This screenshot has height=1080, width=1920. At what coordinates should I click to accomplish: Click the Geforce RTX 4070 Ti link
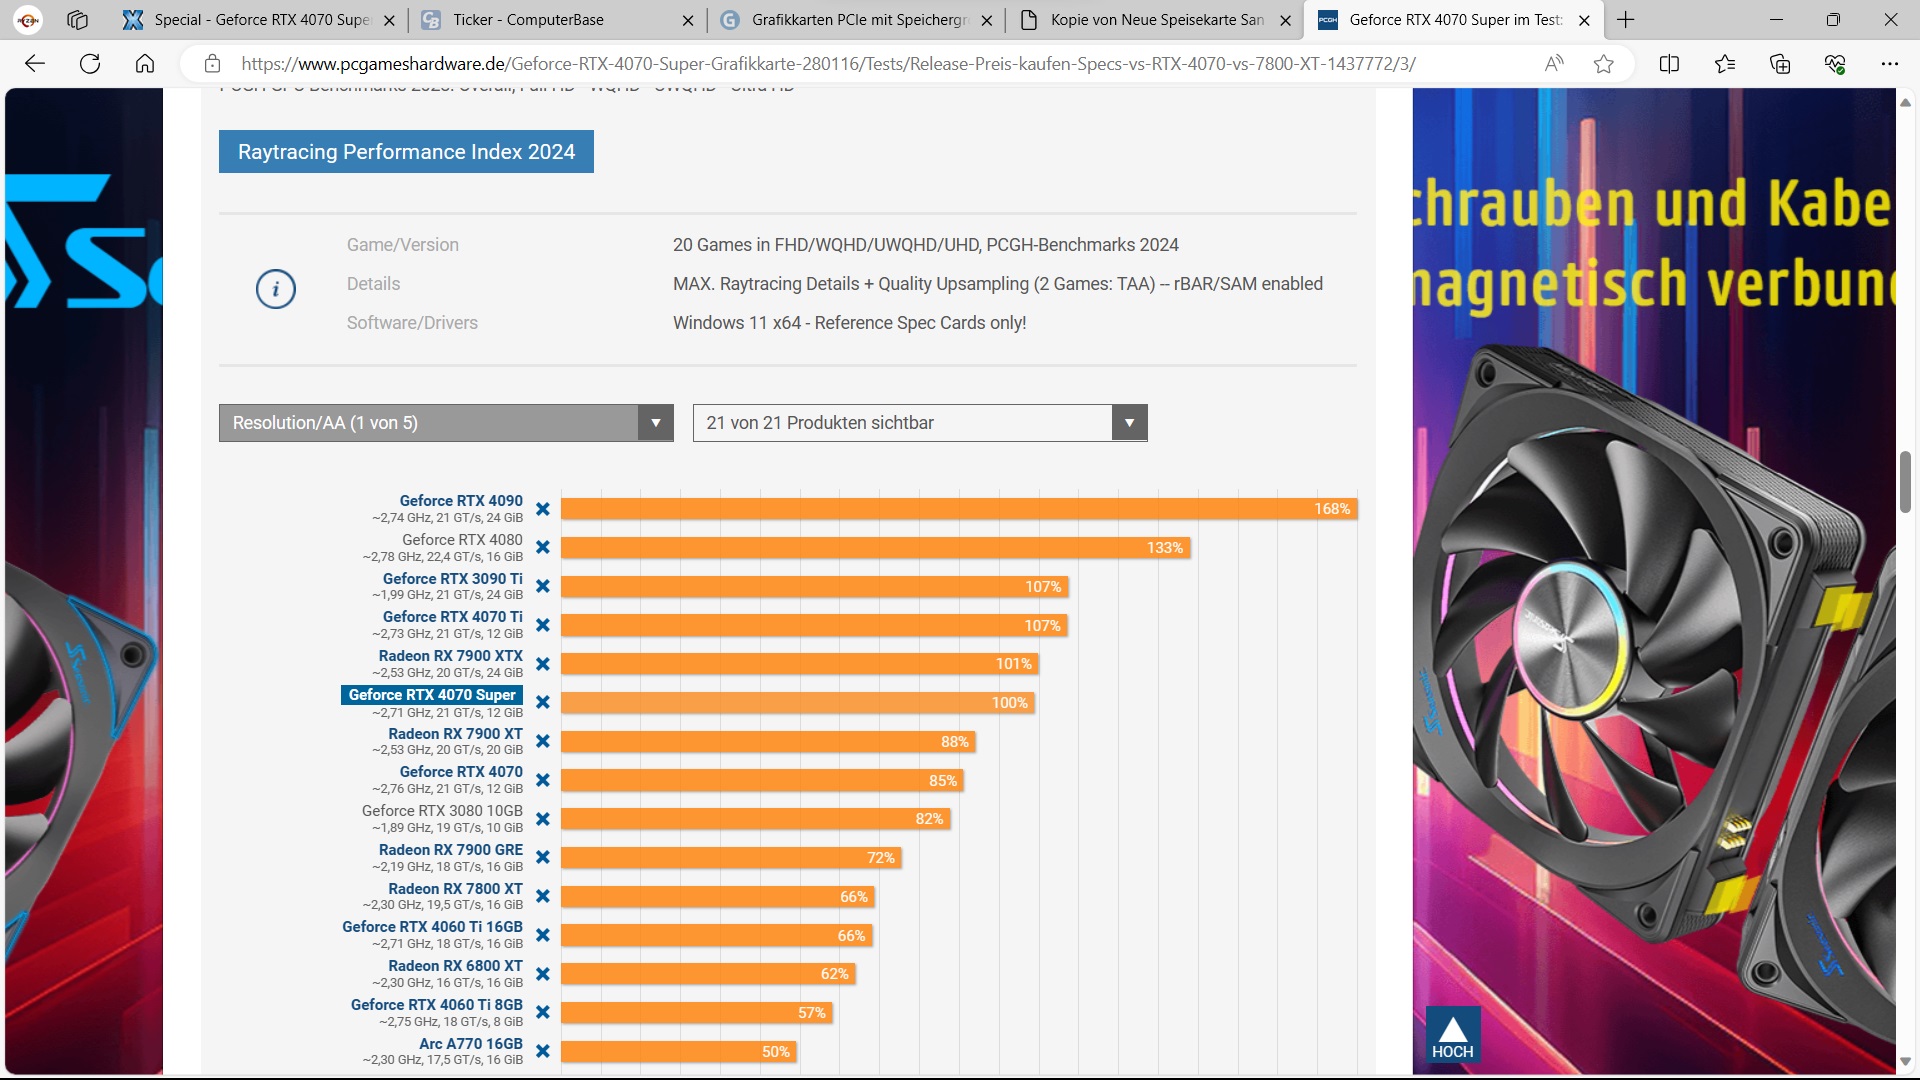point(452,617)
